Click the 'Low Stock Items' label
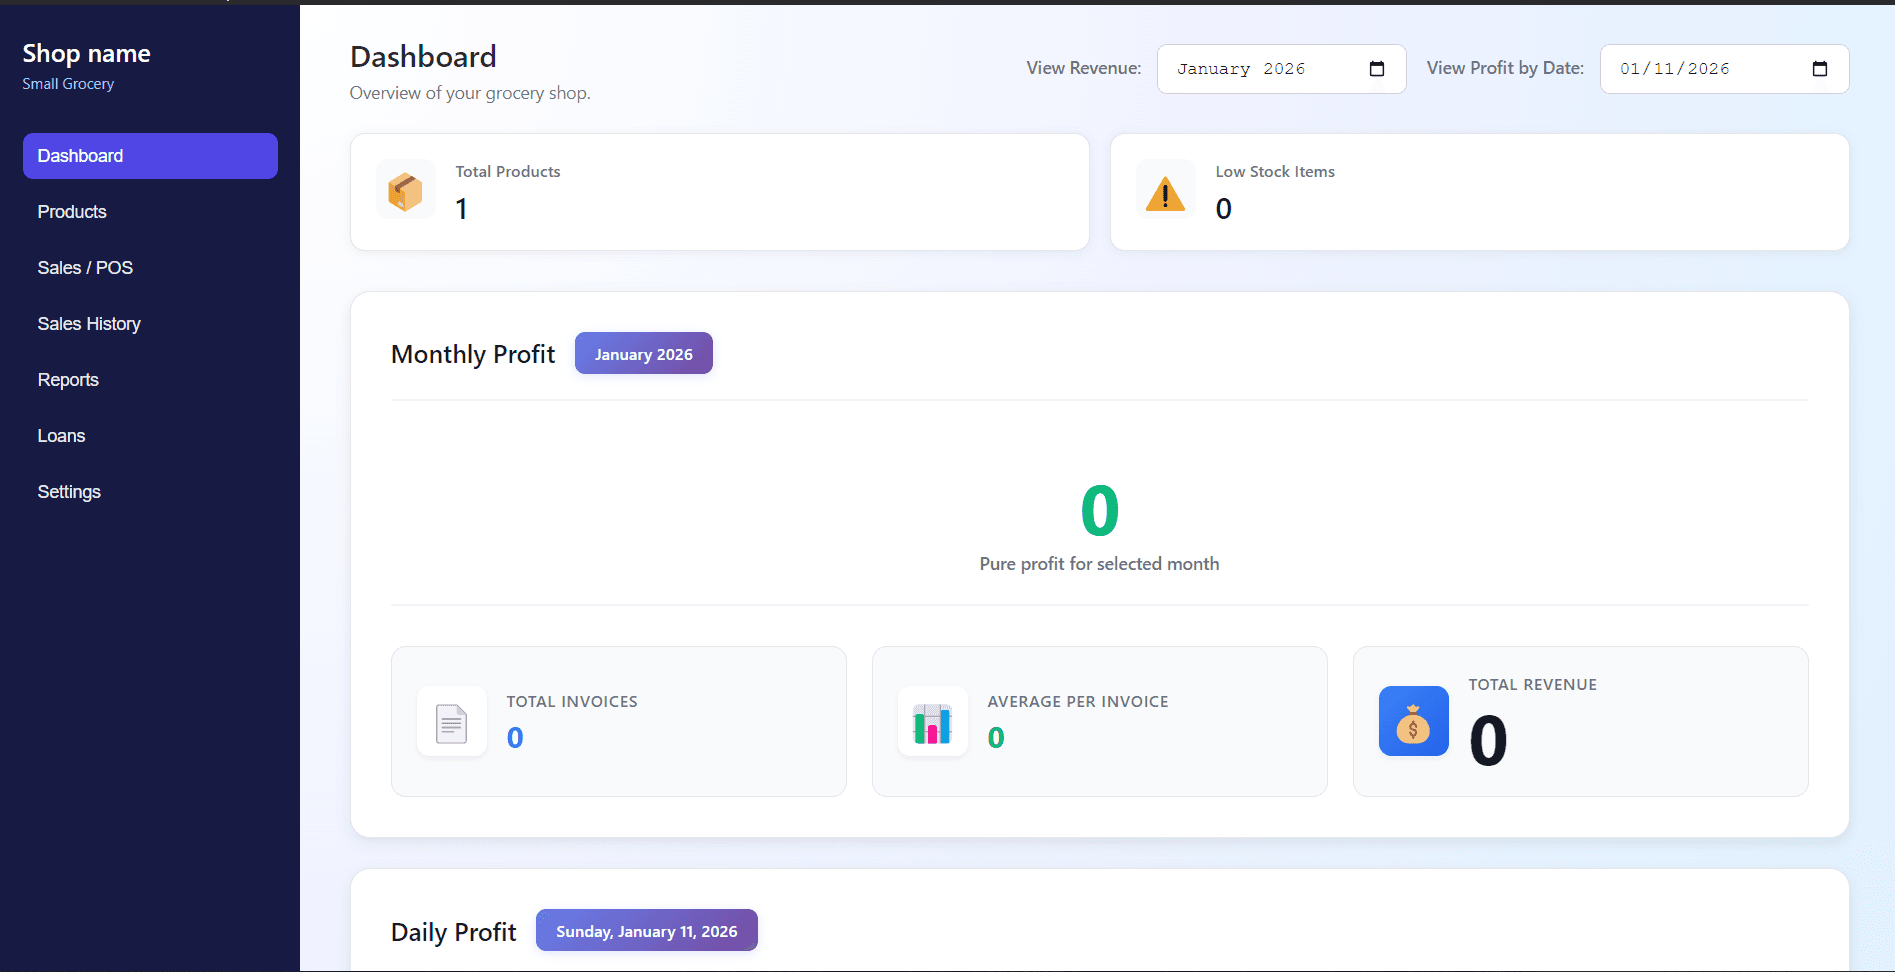 (x=1275, y=172)
